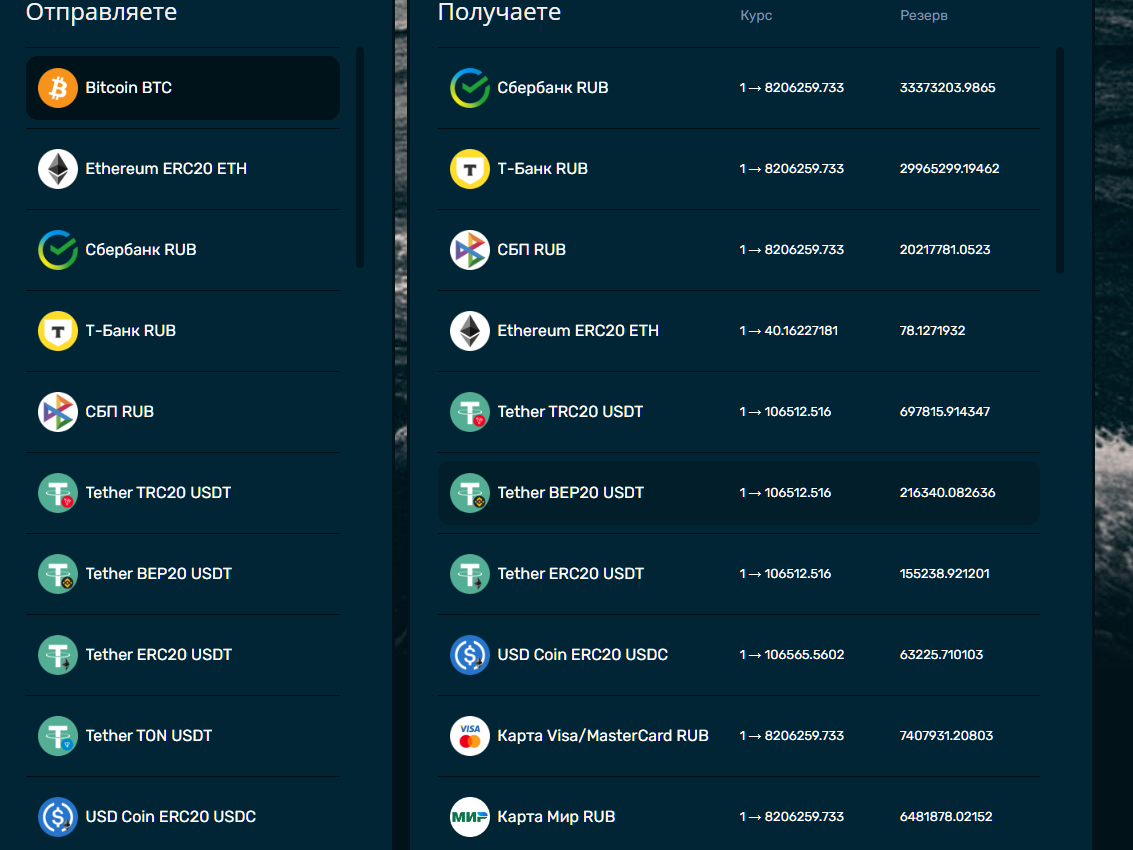
Task: Click the Visa/MasterCard card icon
Action: point(469,736)
